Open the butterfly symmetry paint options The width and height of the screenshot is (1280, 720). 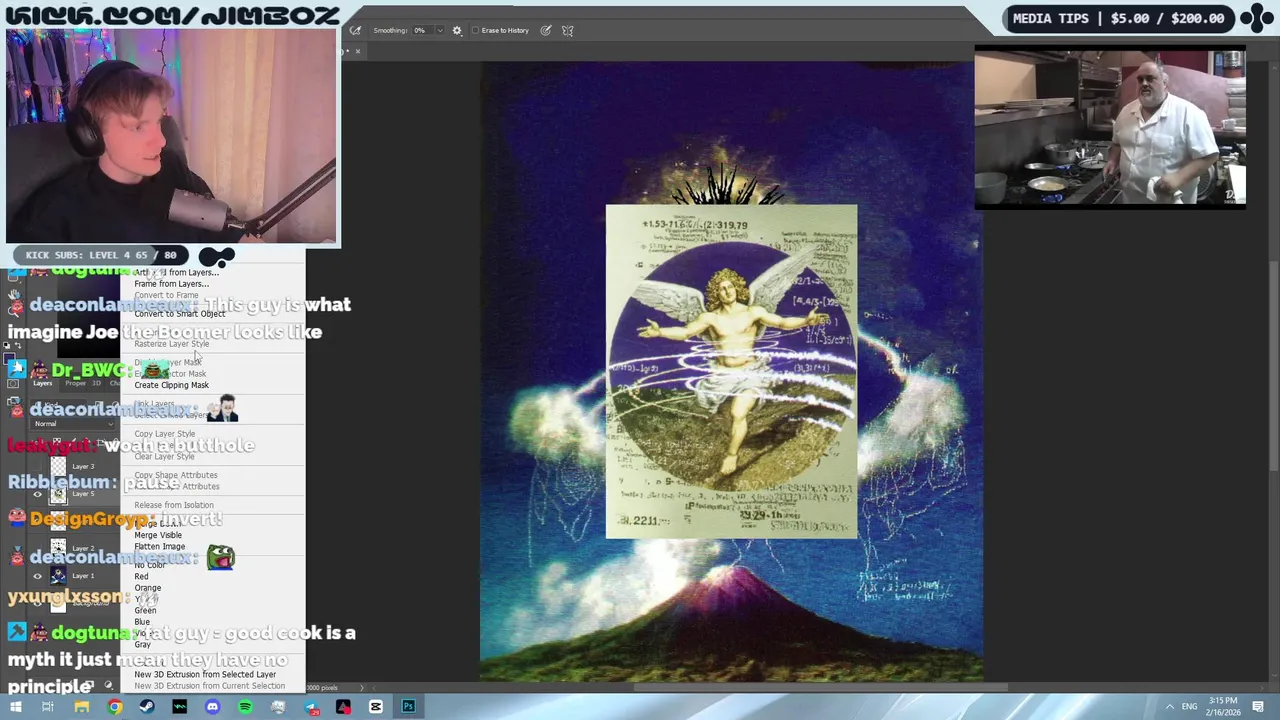coord(567,30)
